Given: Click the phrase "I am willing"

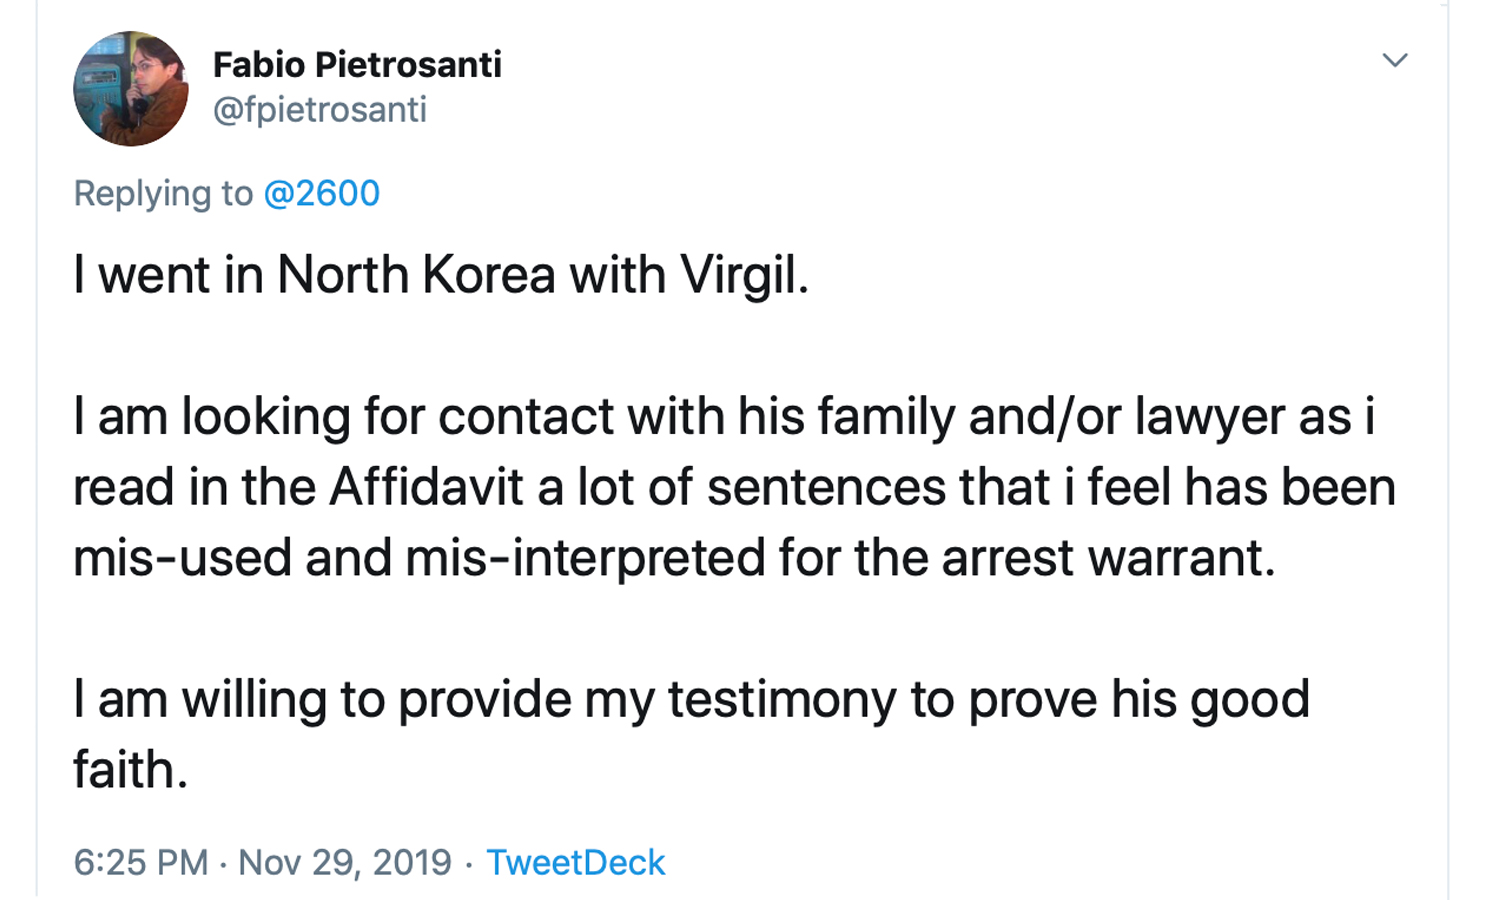Looking at the screenshot, I should coord(200,700).
